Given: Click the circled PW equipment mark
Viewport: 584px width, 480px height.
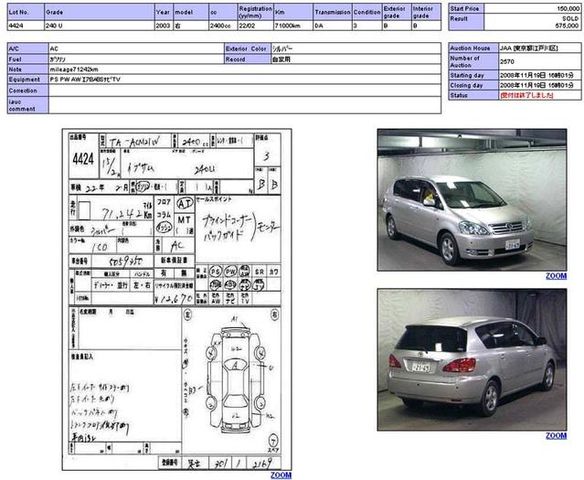Looking at the screenshot, I should (230, 271).
